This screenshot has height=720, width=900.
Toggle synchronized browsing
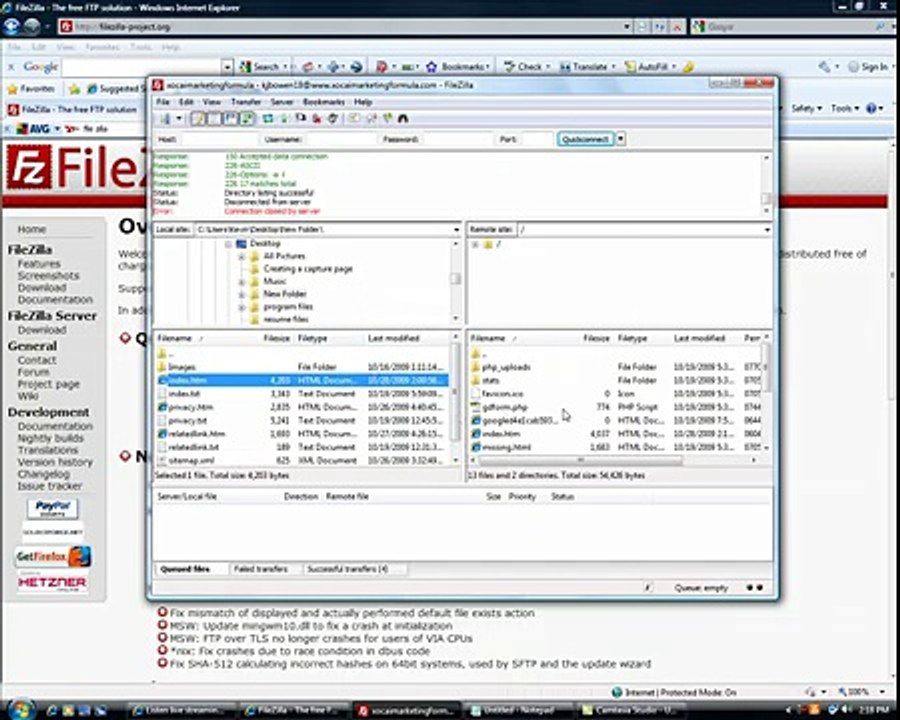point(387,118)
